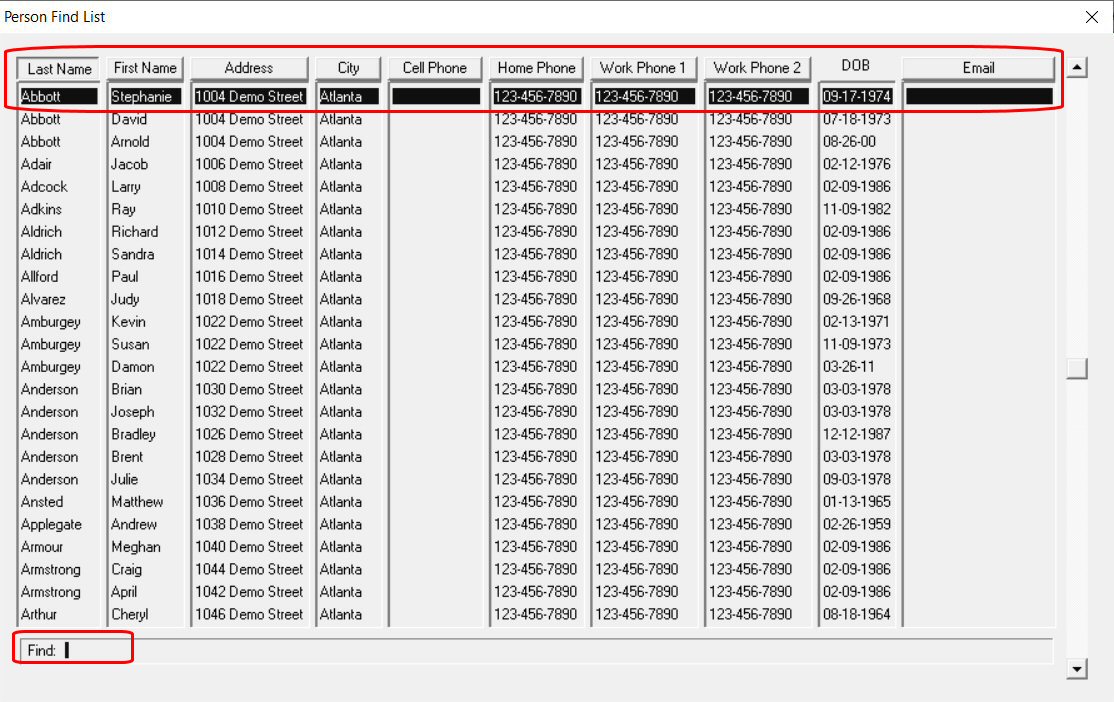Click address 1014 Demo Street
The image size is (1114, 702).
[249, 254]
